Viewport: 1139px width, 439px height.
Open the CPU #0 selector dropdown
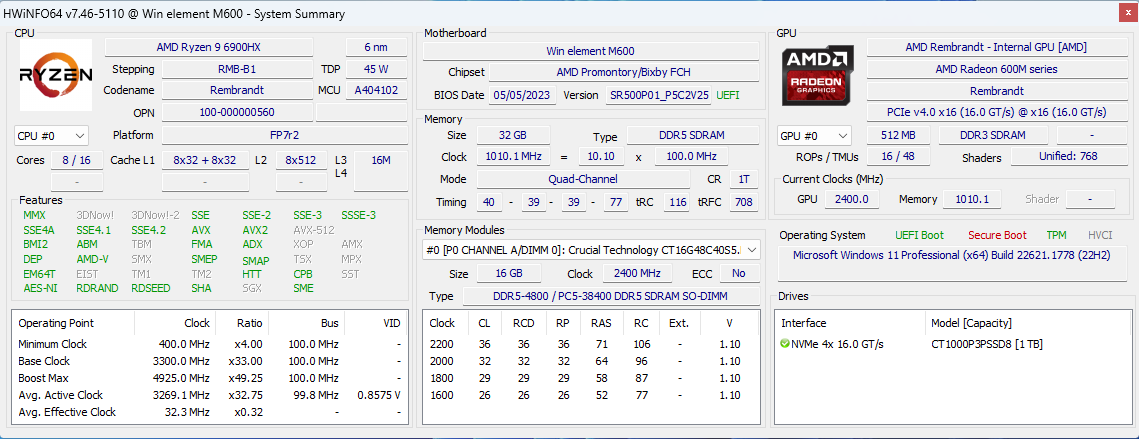[52, 136]
